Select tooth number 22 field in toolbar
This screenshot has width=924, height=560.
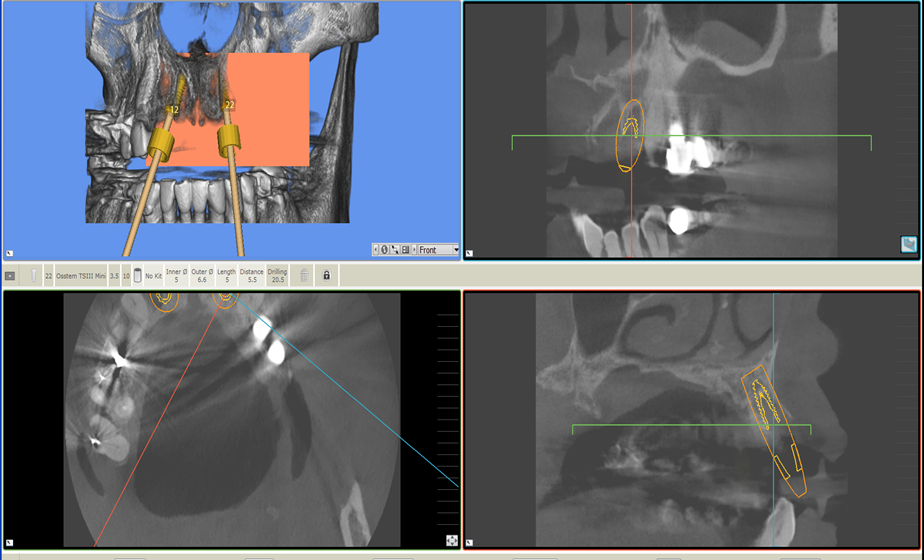(48, 276)
